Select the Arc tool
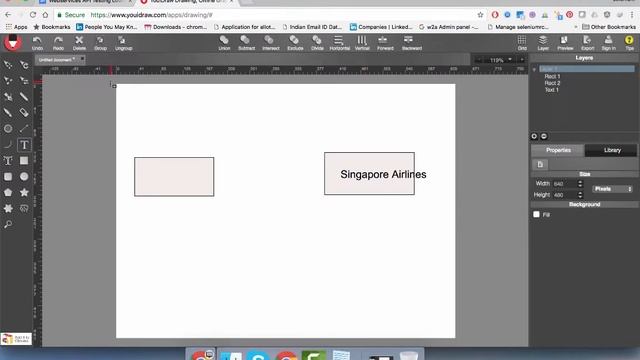This screenshot has height=360, width=640. pyautogui.click(x=8, y=145)
